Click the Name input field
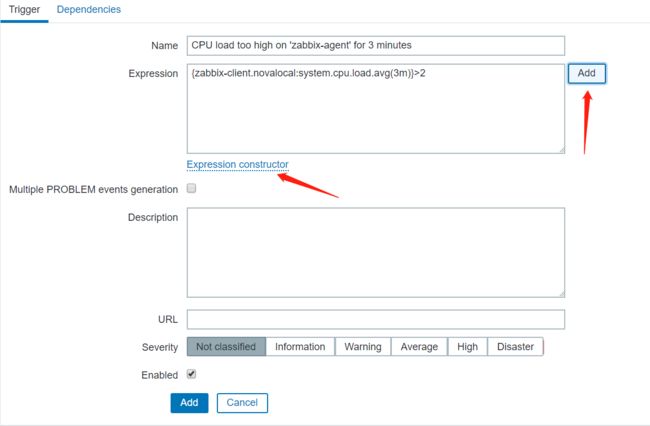Image resolution: width=650 pixels, height=426 pixels. pos(376,46)
